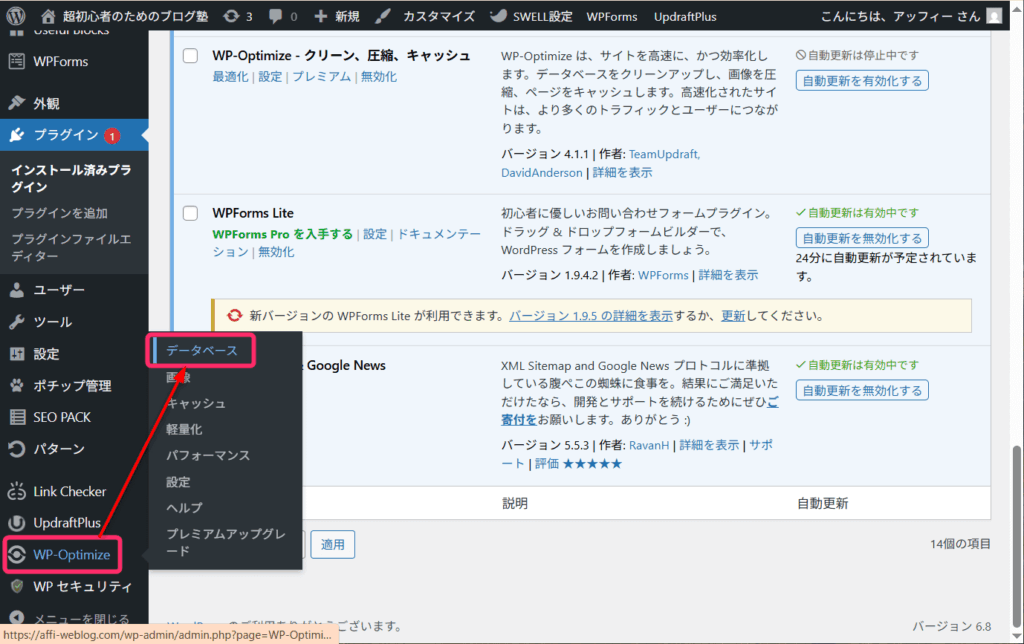This screenshot has width=1024, height=644.
Task: Open the SEO PACK sidebar menu
Action: (x=62, y=417)
